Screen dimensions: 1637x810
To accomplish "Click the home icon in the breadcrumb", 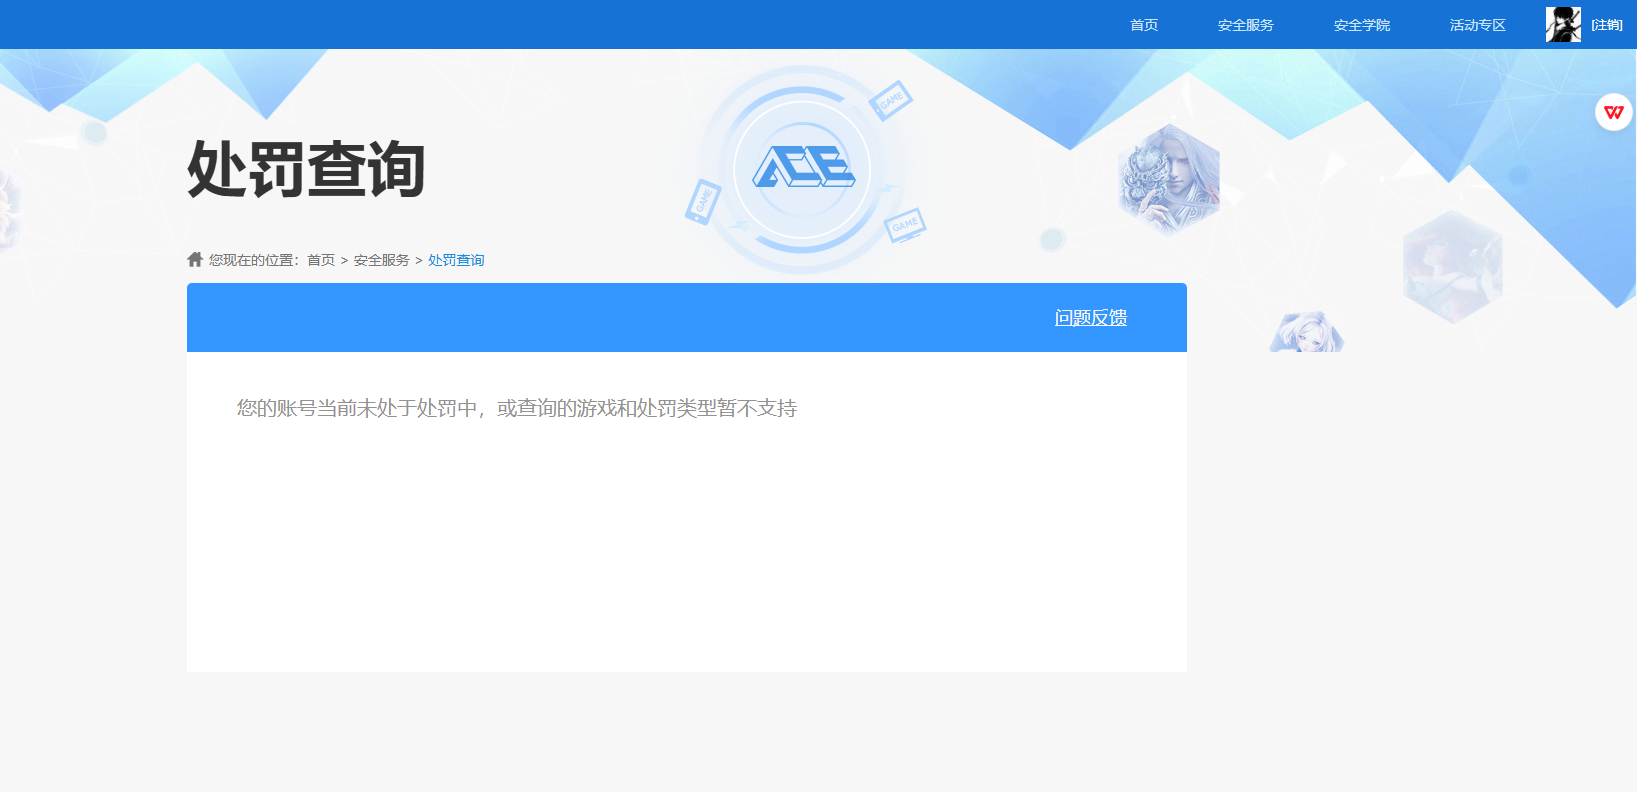I will coord(195,259).
